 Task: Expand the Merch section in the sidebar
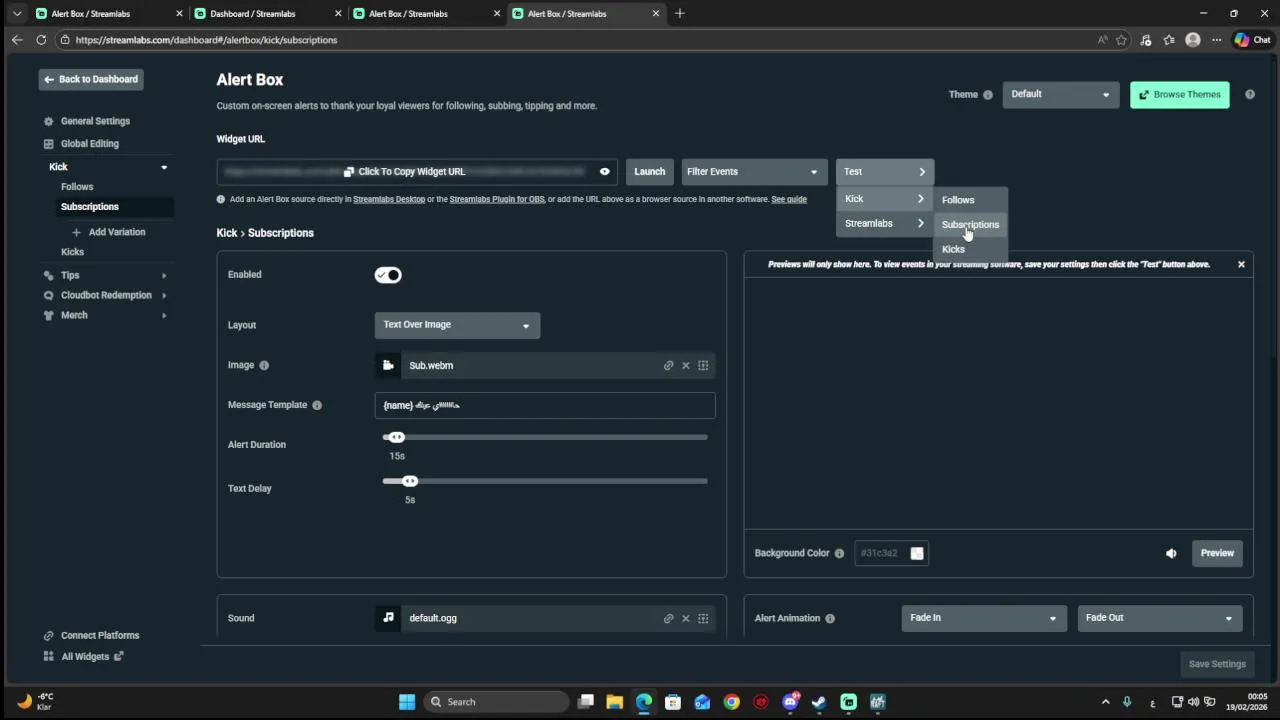point(164,315)
